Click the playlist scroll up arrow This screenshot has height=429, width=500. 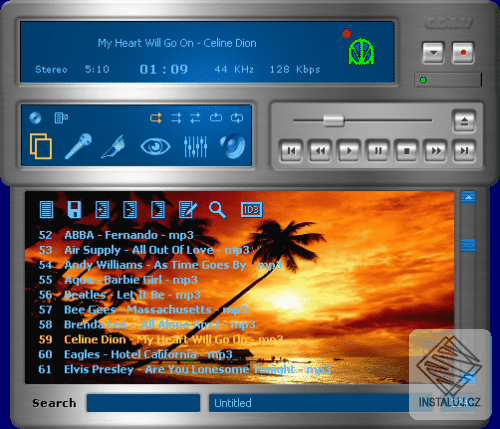point(468,197)
